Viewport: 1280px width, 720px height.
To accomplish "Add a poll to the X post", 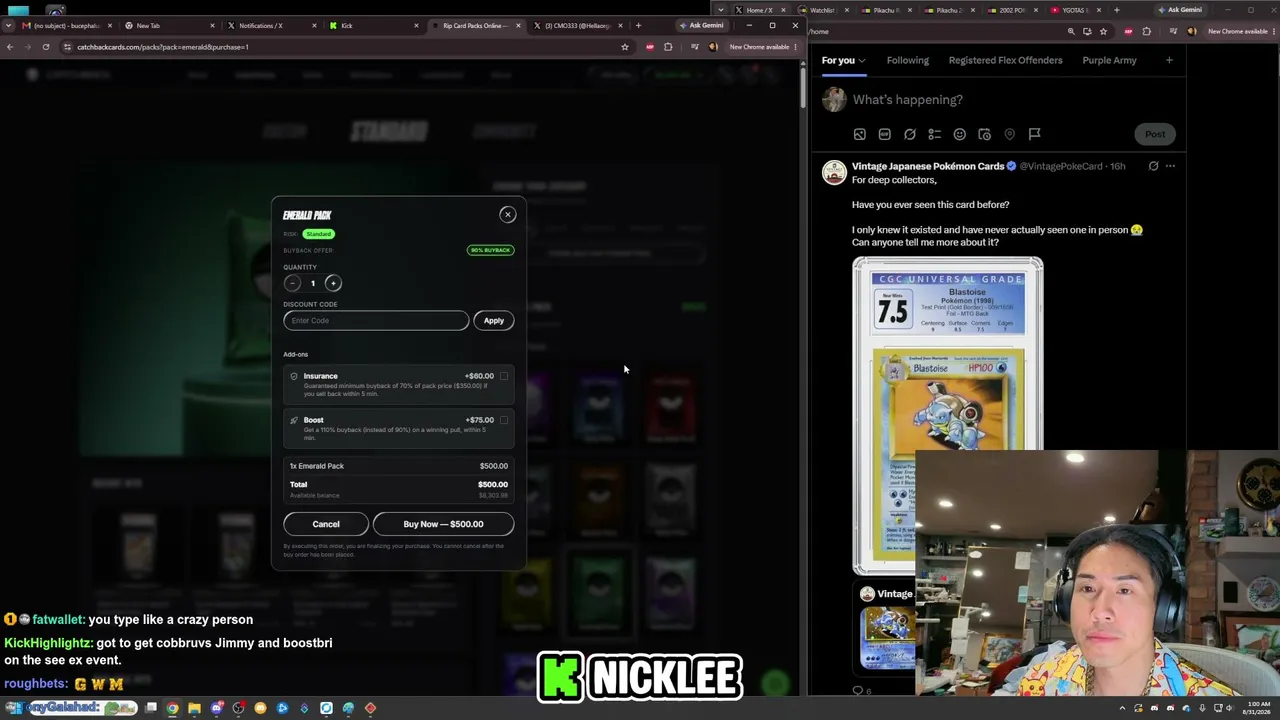I will coord(934,134).
